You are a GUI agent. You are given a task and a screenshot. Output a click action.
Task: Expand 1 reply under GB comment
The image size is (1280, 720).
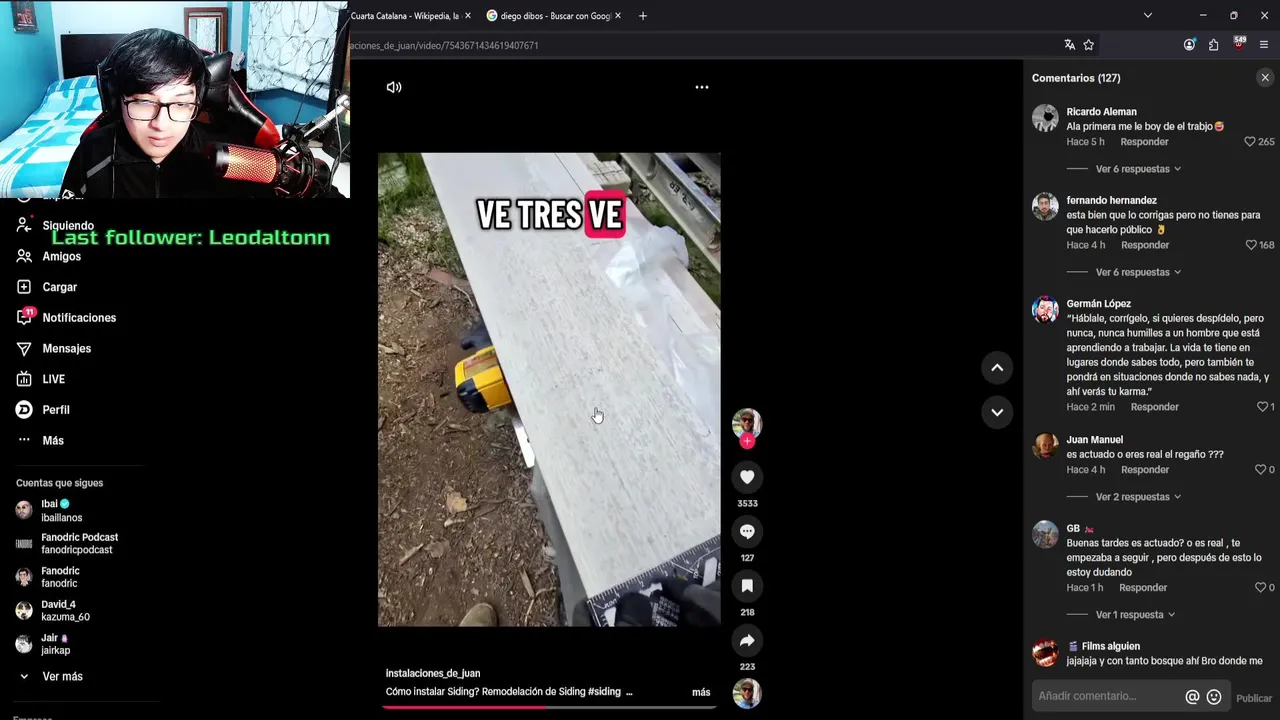tap(1135, 615)
